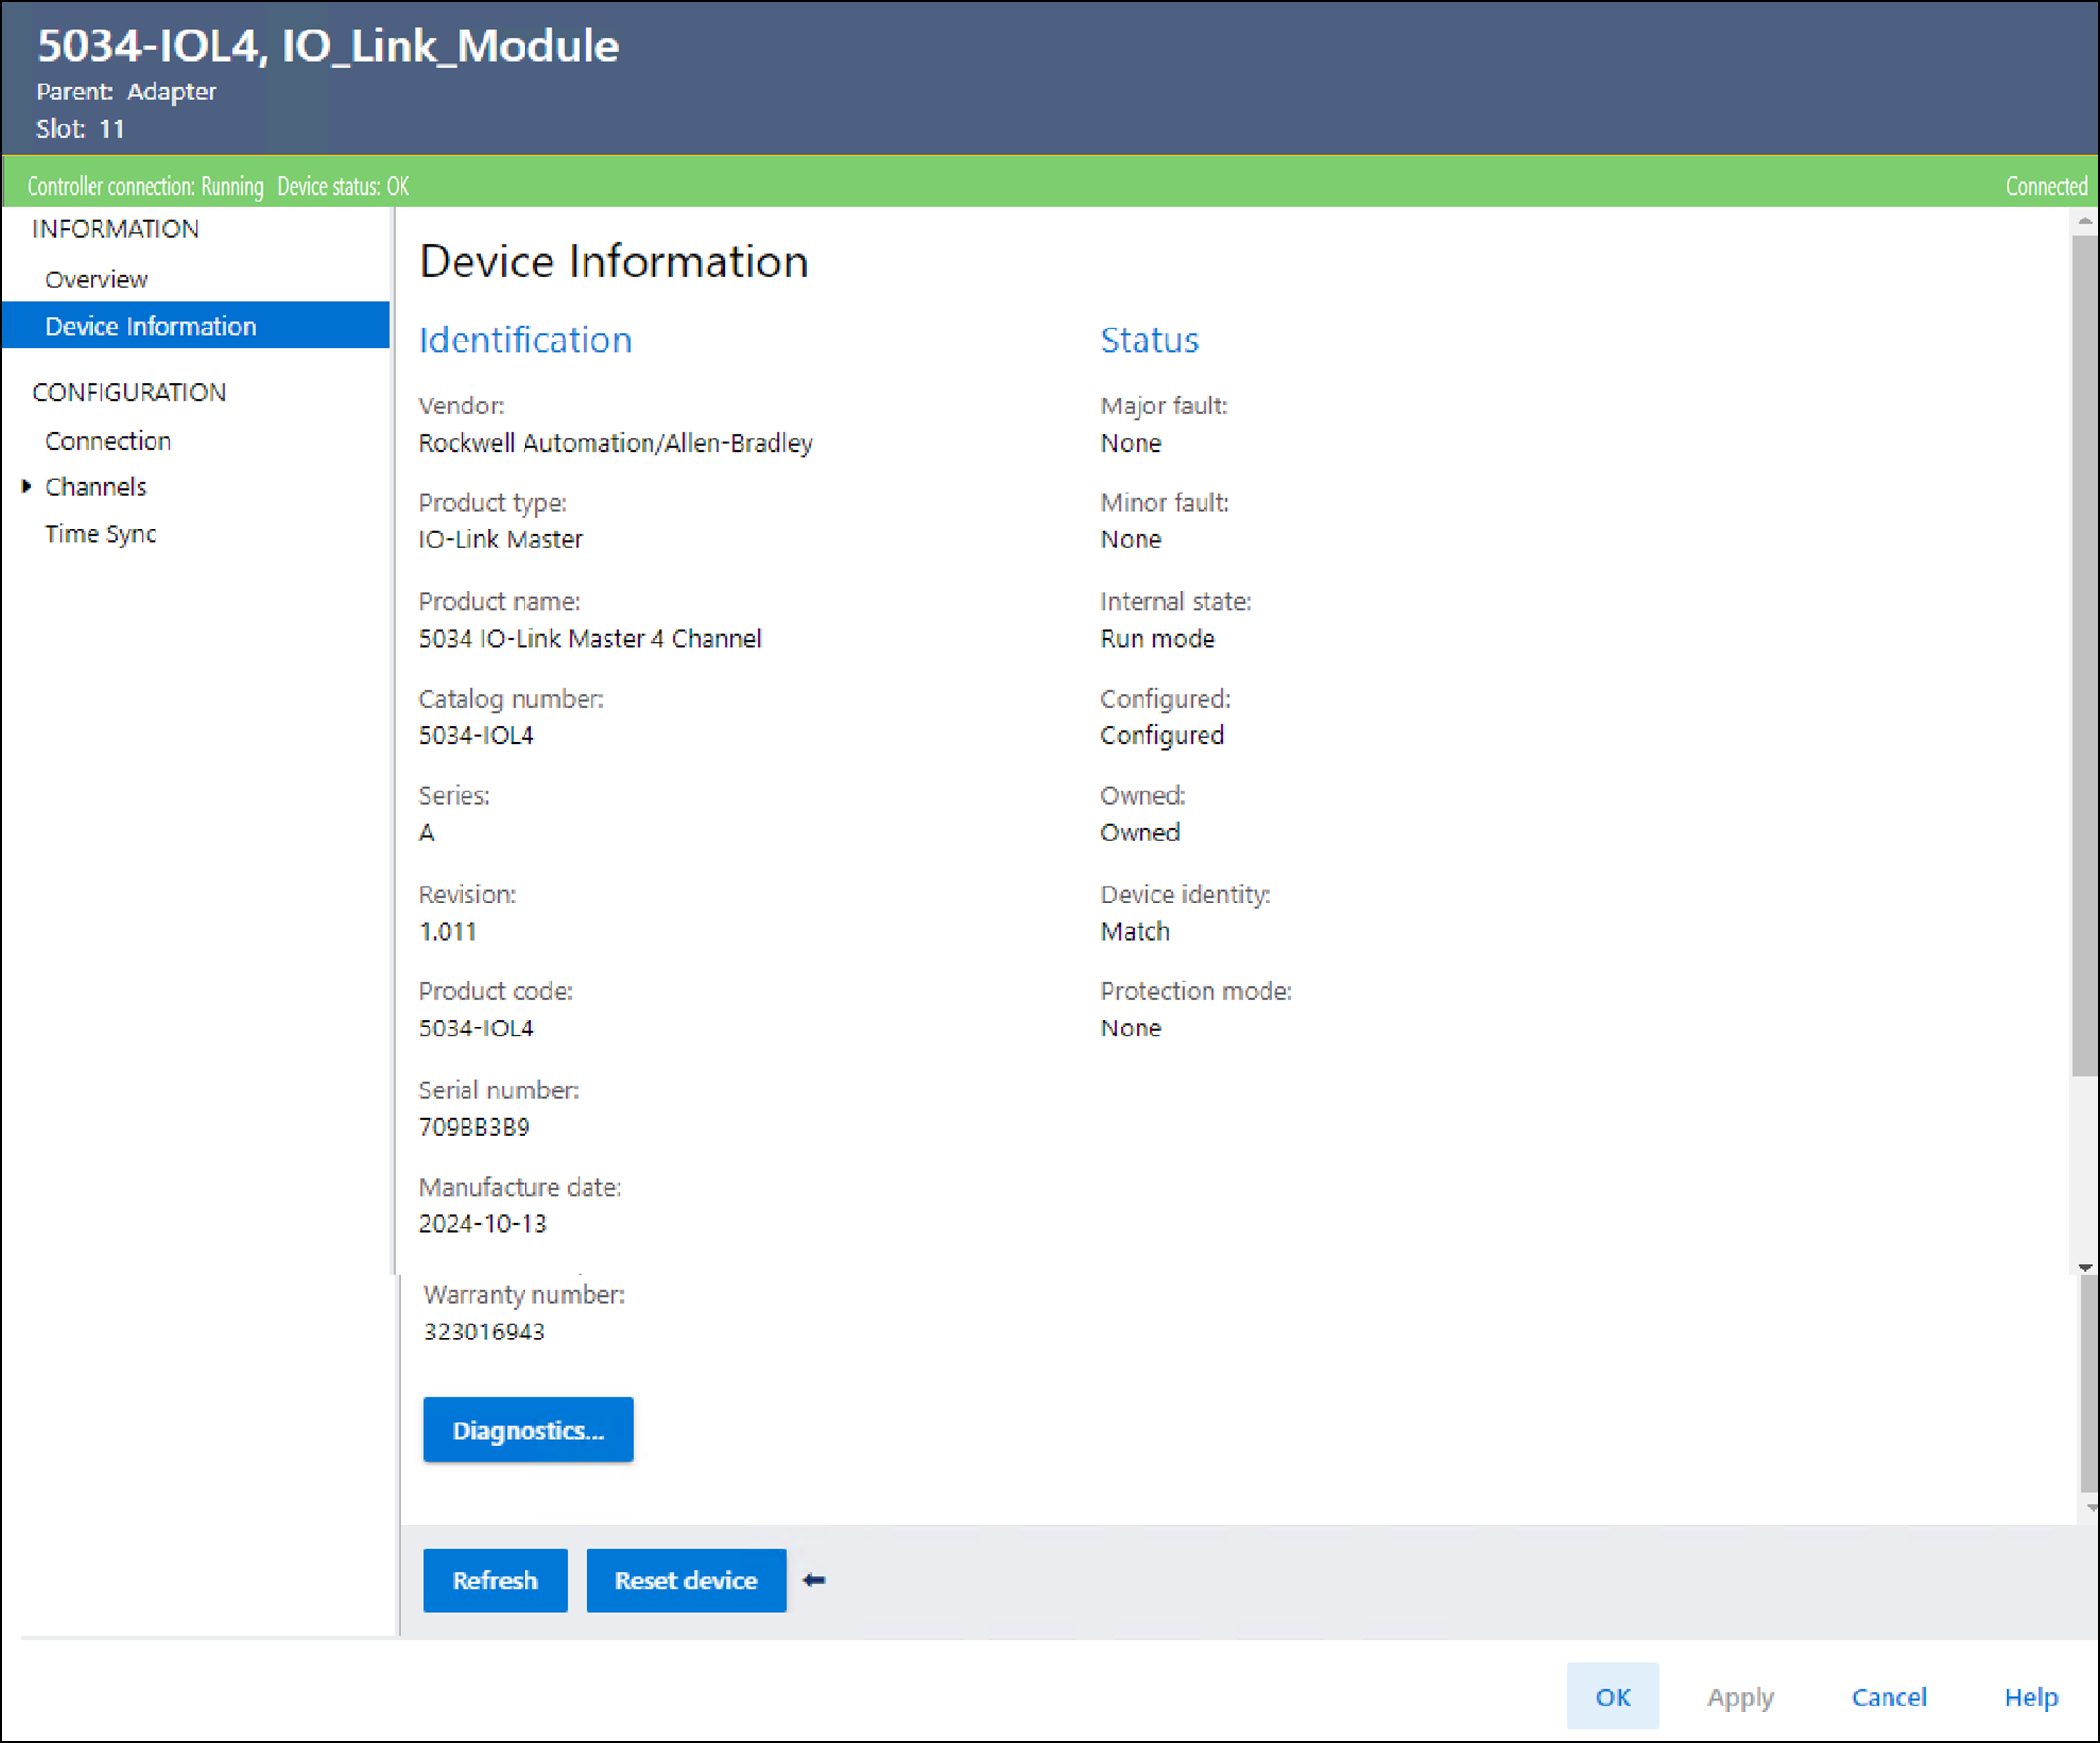Open the Time Sync settings
Image resolution: width=2100 pixels, height=1743 pixels.
[x=101, y=534]
